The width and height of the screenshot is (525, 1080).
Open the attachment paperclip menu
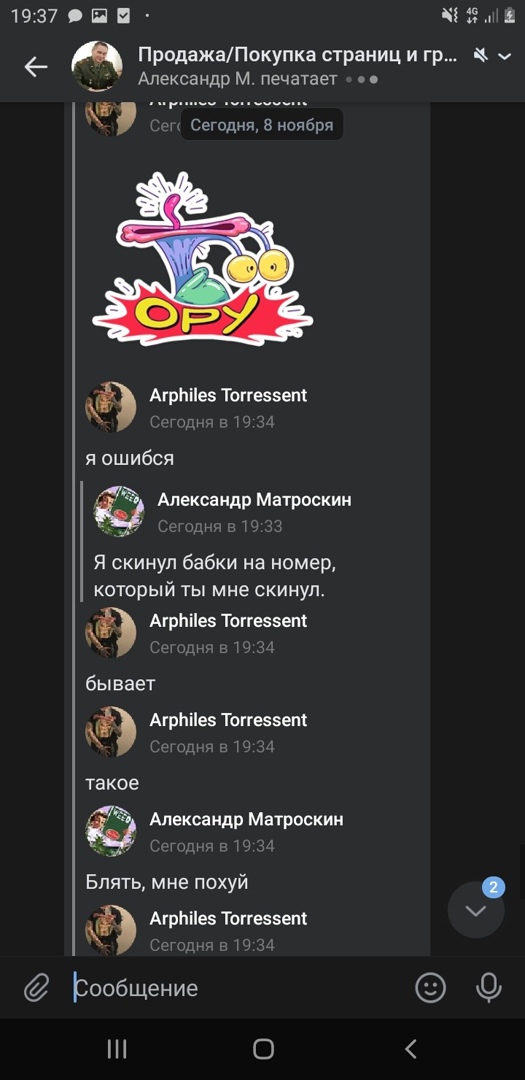pyautogui.click(x=36, y=988)
